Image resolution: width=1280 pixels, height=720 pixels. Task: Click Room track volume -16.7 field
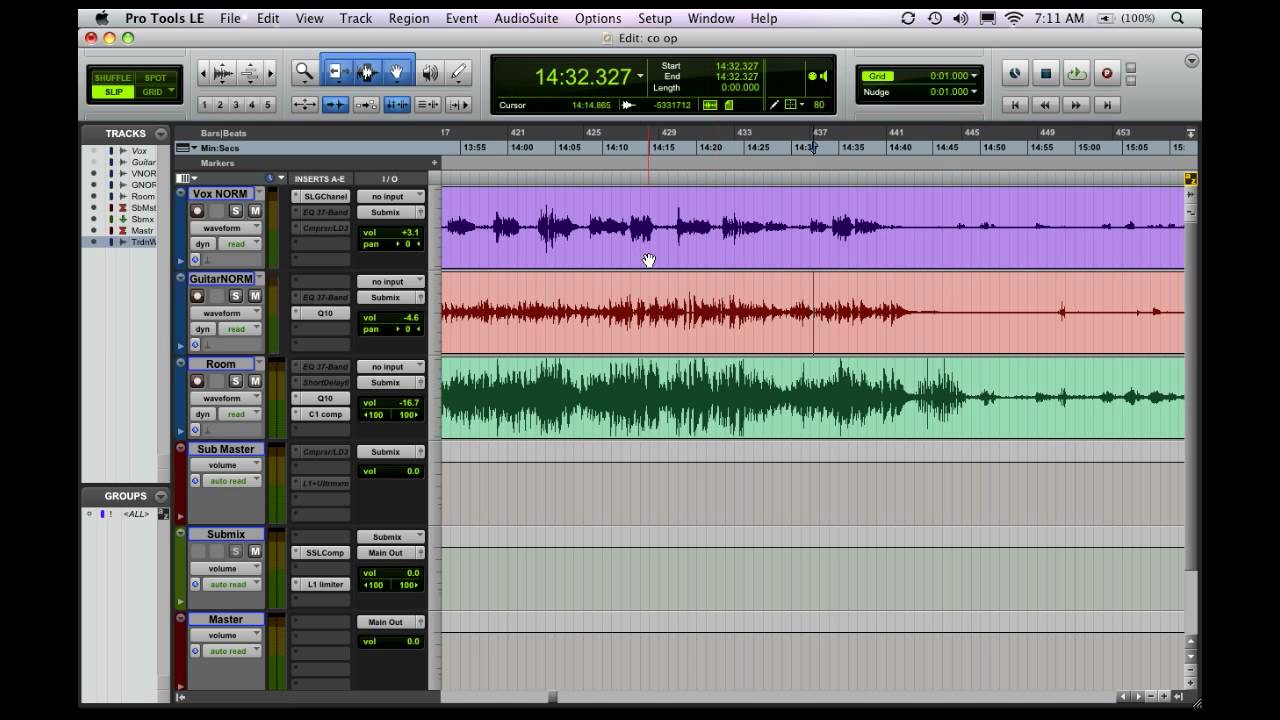390,403
